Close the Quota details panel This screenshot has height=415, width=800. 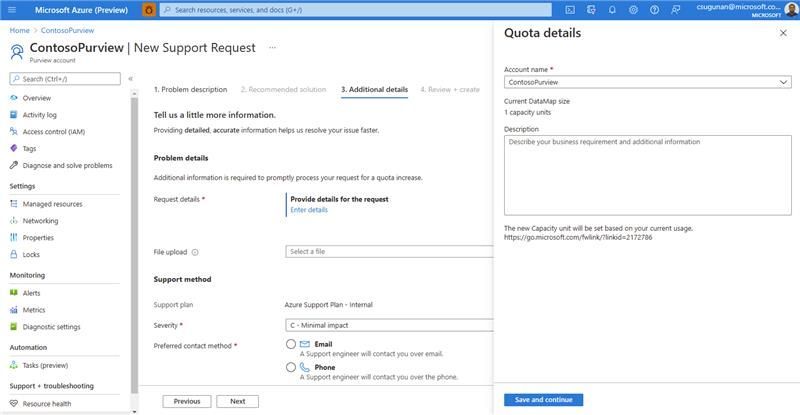pos(783,33)
